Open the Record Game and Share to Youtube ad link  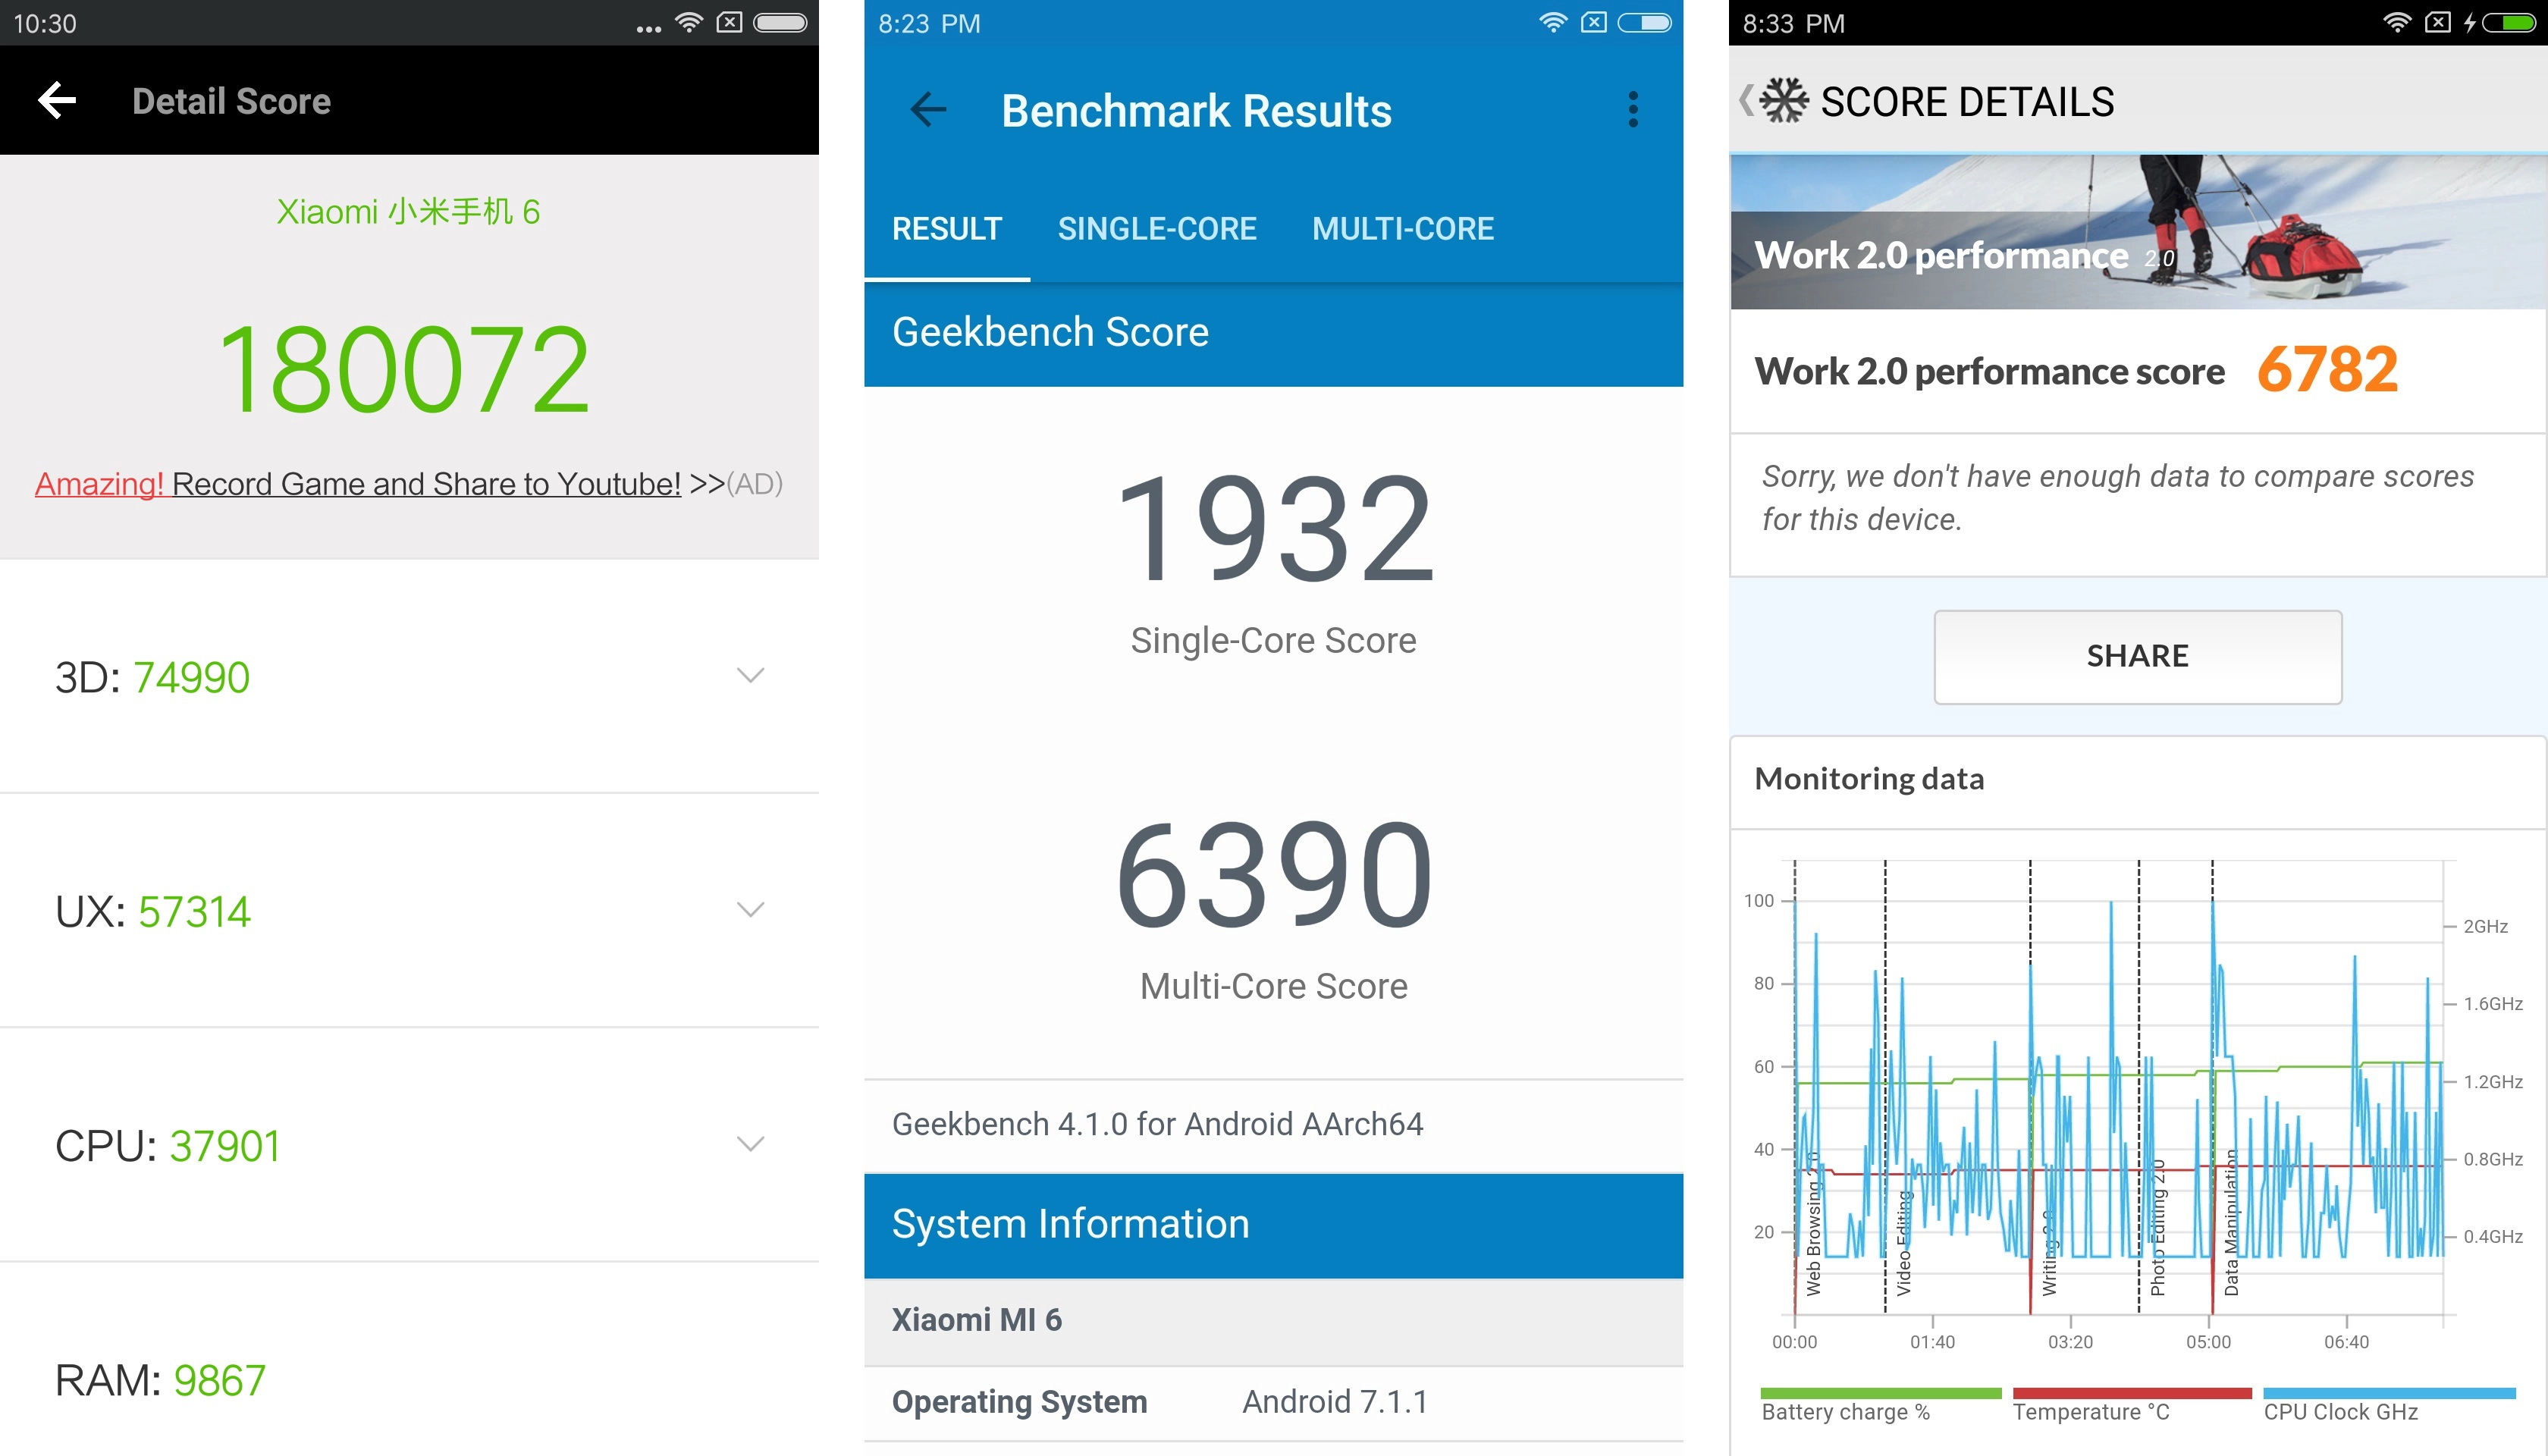pyautogui.click(x=408, y=484)
